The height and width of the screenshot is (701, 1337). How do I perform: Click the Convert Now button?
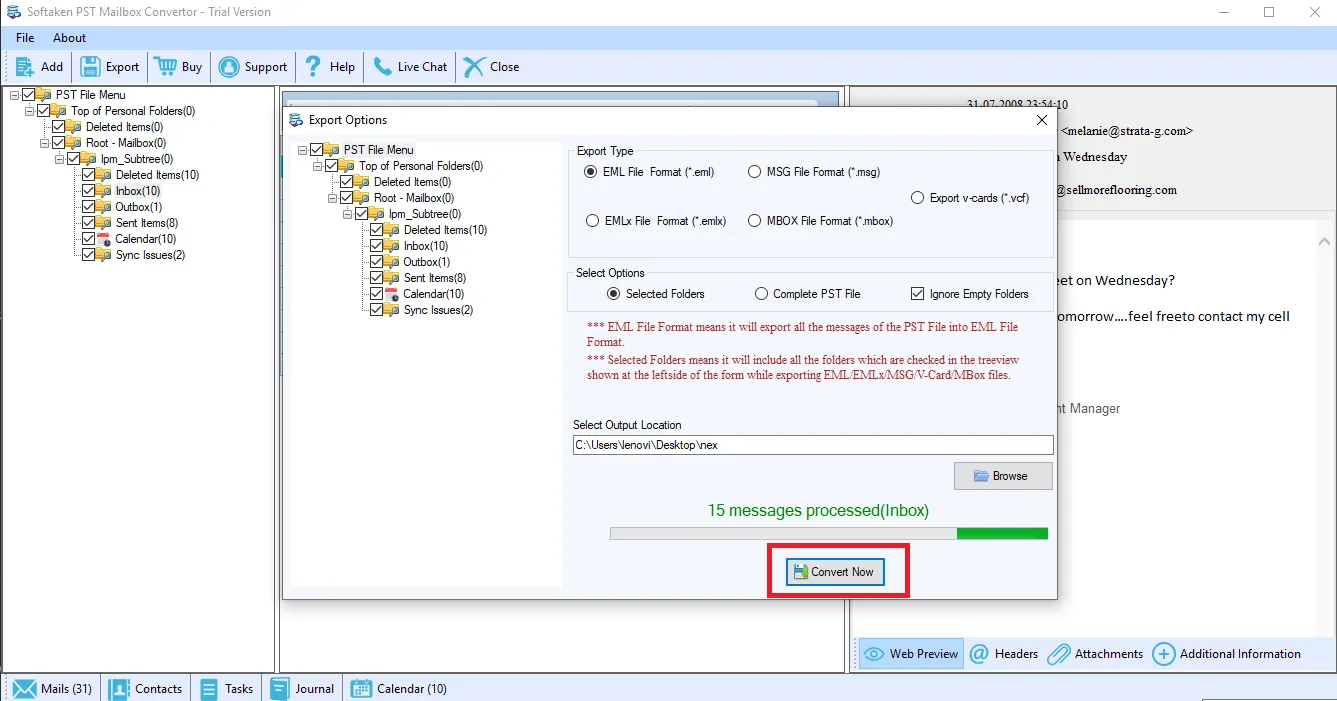tap(834, 572)
